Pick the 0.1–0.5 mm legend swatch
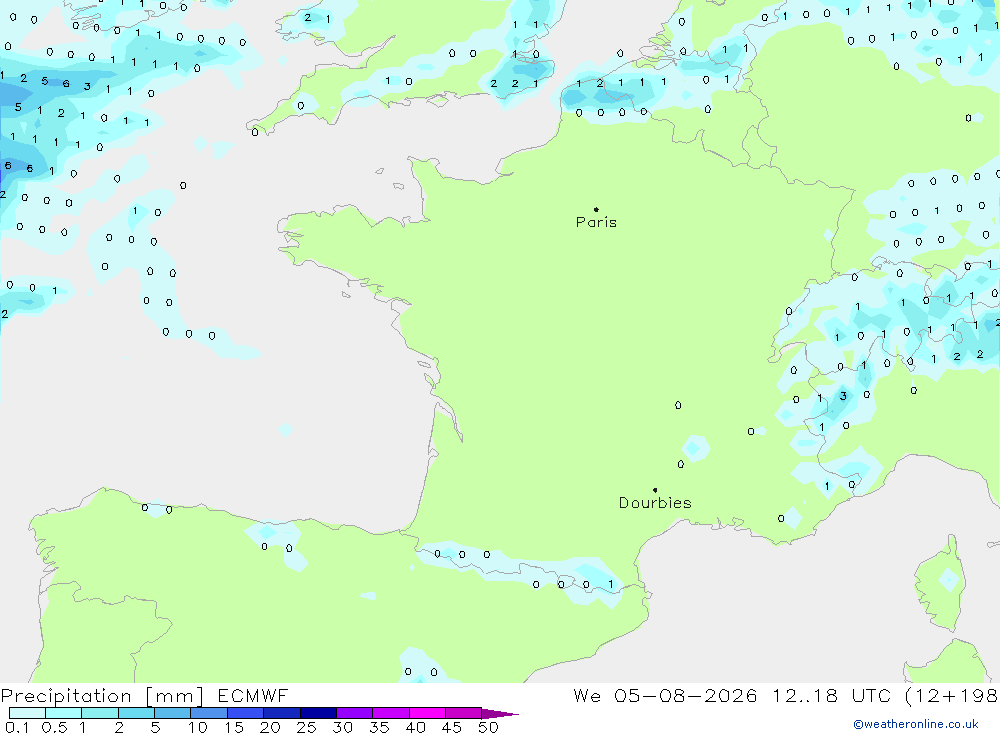The height and width of the screenshot is (733, 1000). [27, 713]
